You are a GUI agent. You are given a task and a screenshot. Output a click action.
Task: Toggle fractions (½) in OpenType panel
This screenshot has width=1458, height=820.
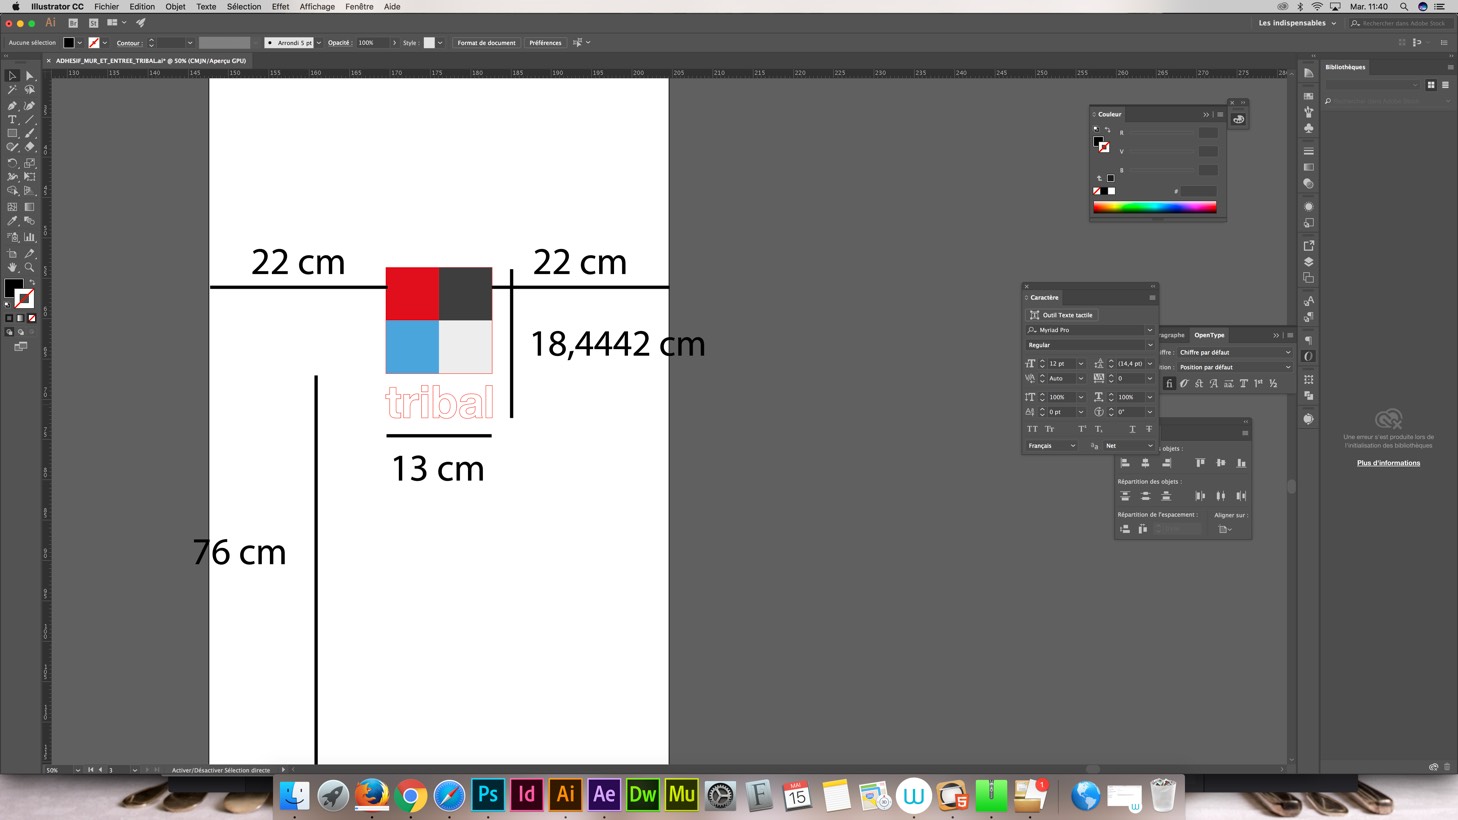1273,383
